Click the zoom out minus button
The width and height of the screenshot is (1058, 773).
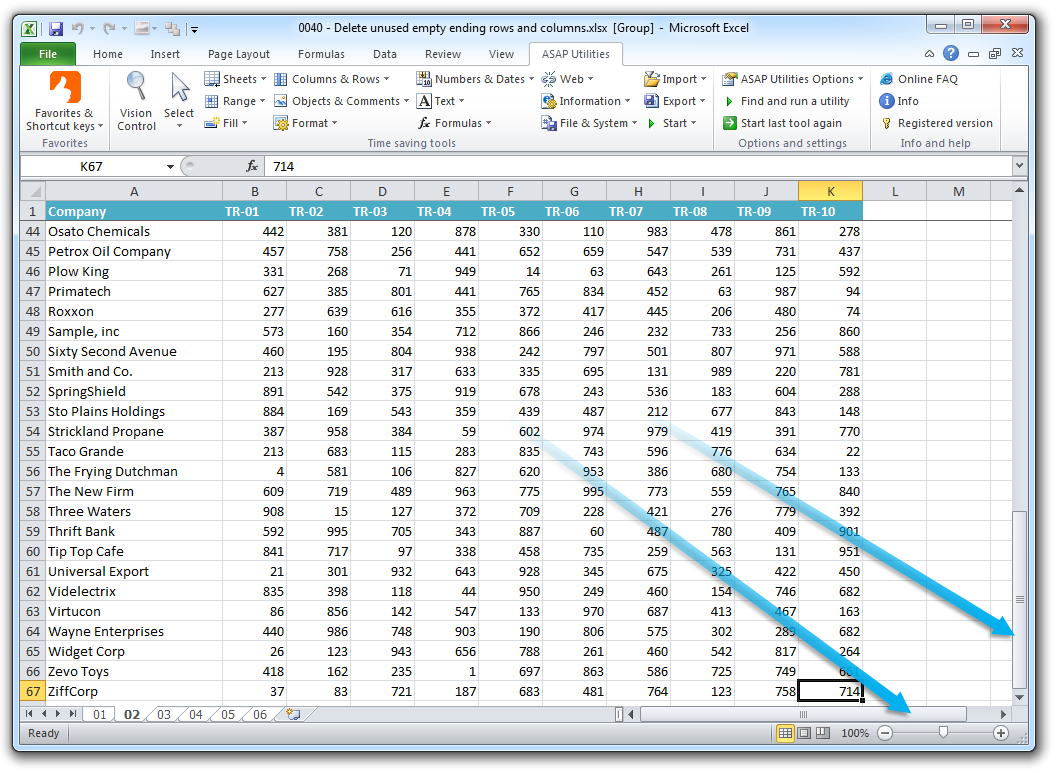point(885,733)
